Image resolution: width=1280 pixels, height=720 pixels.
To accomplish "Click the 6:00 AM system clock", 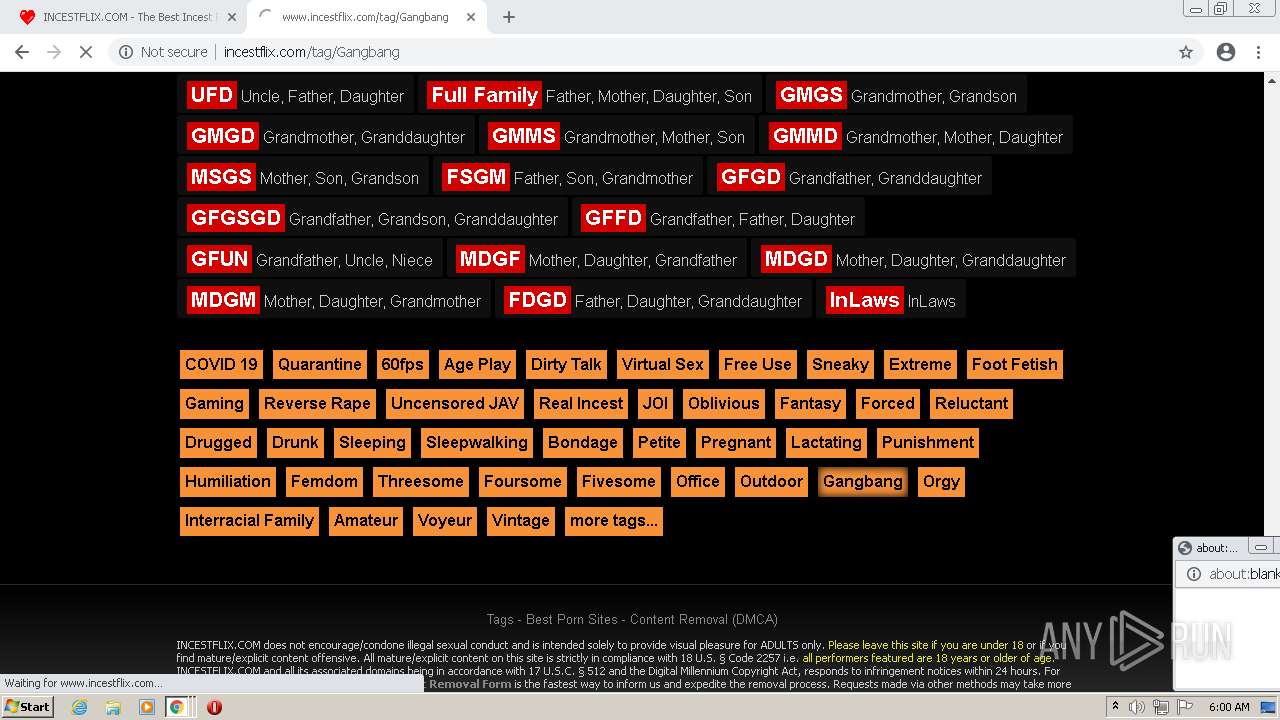I will (1229, 707).
